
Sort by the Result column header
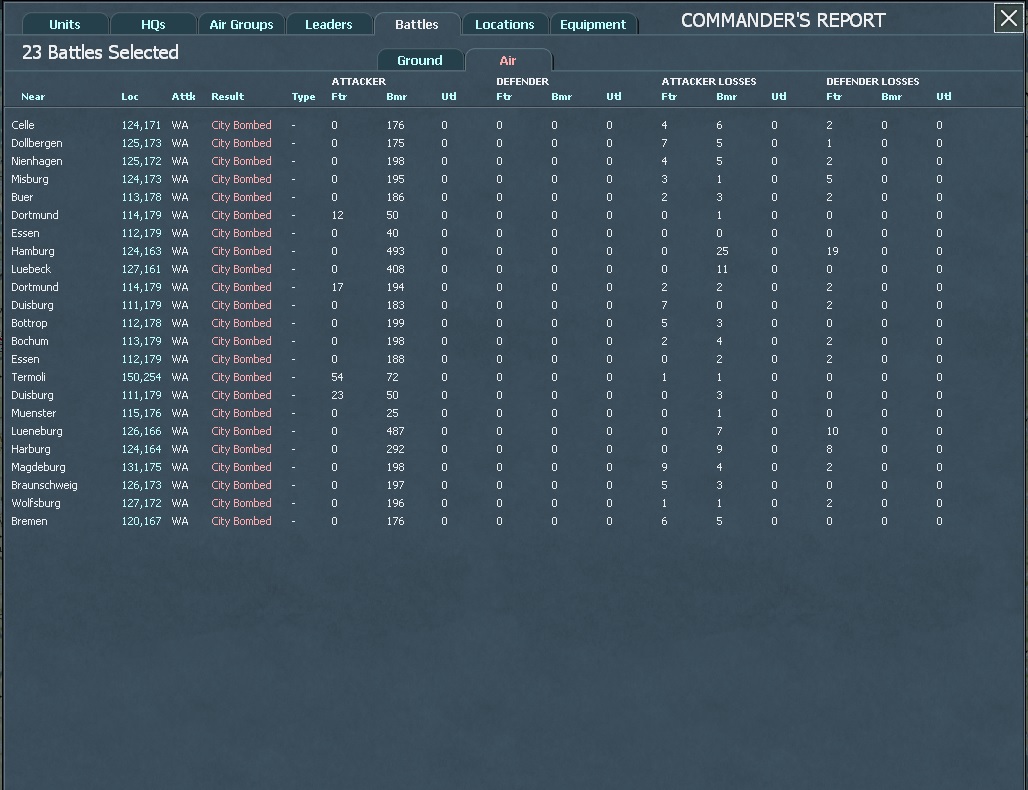point(227,96)
